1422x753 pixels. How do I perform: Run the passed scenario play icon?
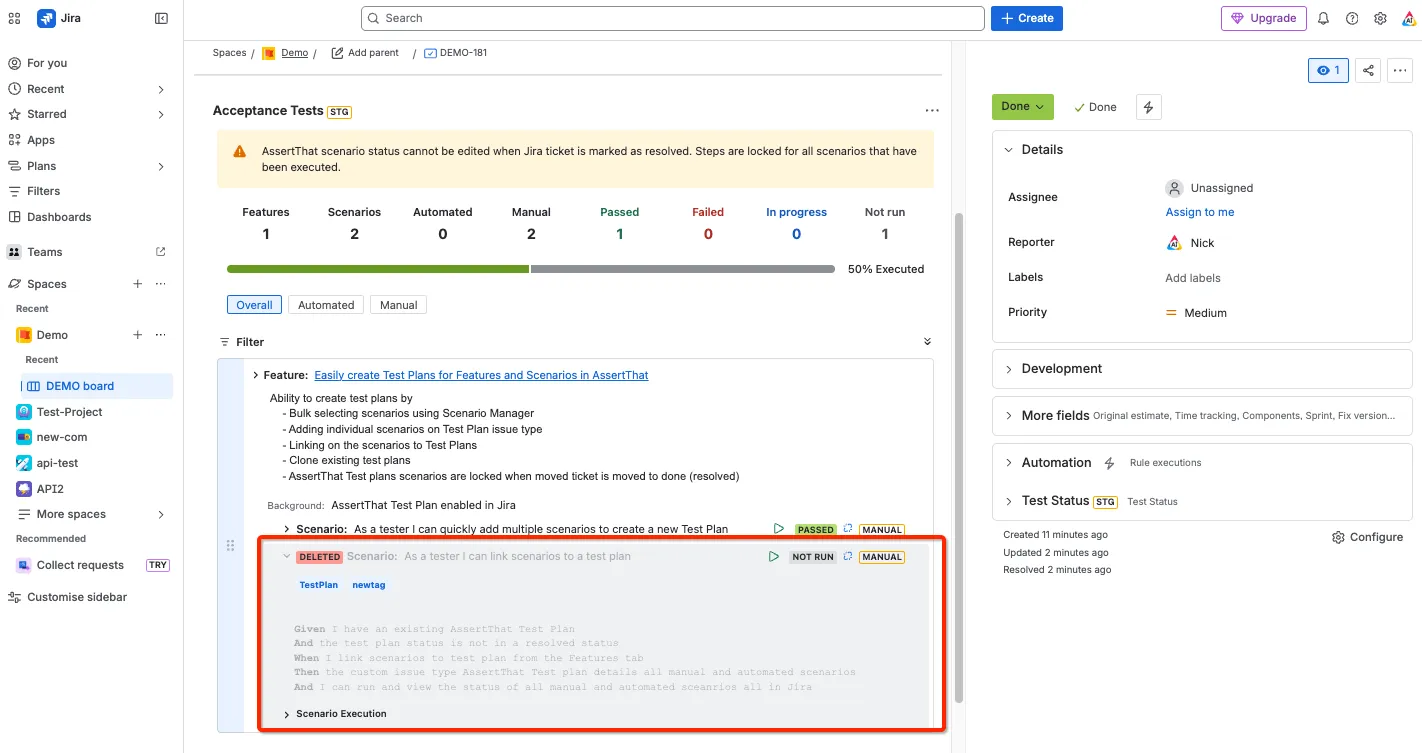(x=779, y=529)
